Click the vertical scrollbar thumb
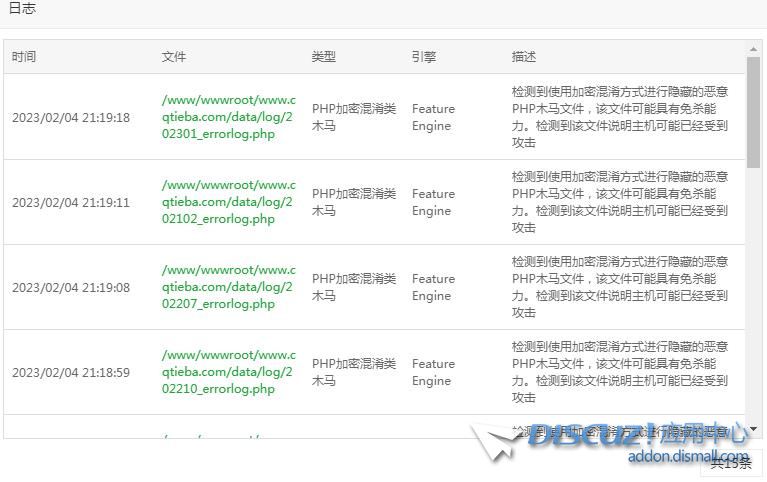 click(753, 113)
